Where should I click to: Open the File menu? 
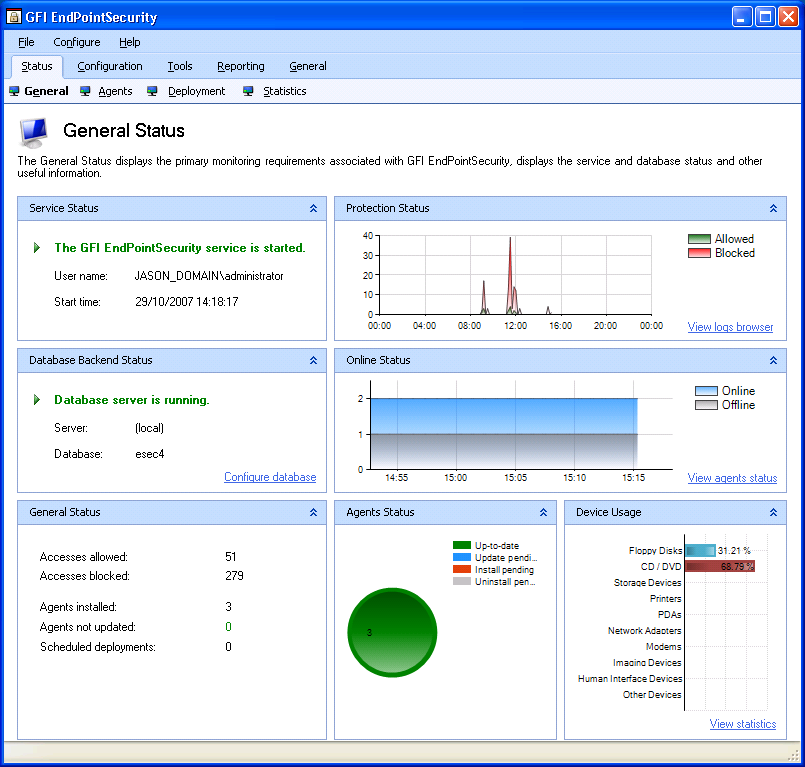26,42
